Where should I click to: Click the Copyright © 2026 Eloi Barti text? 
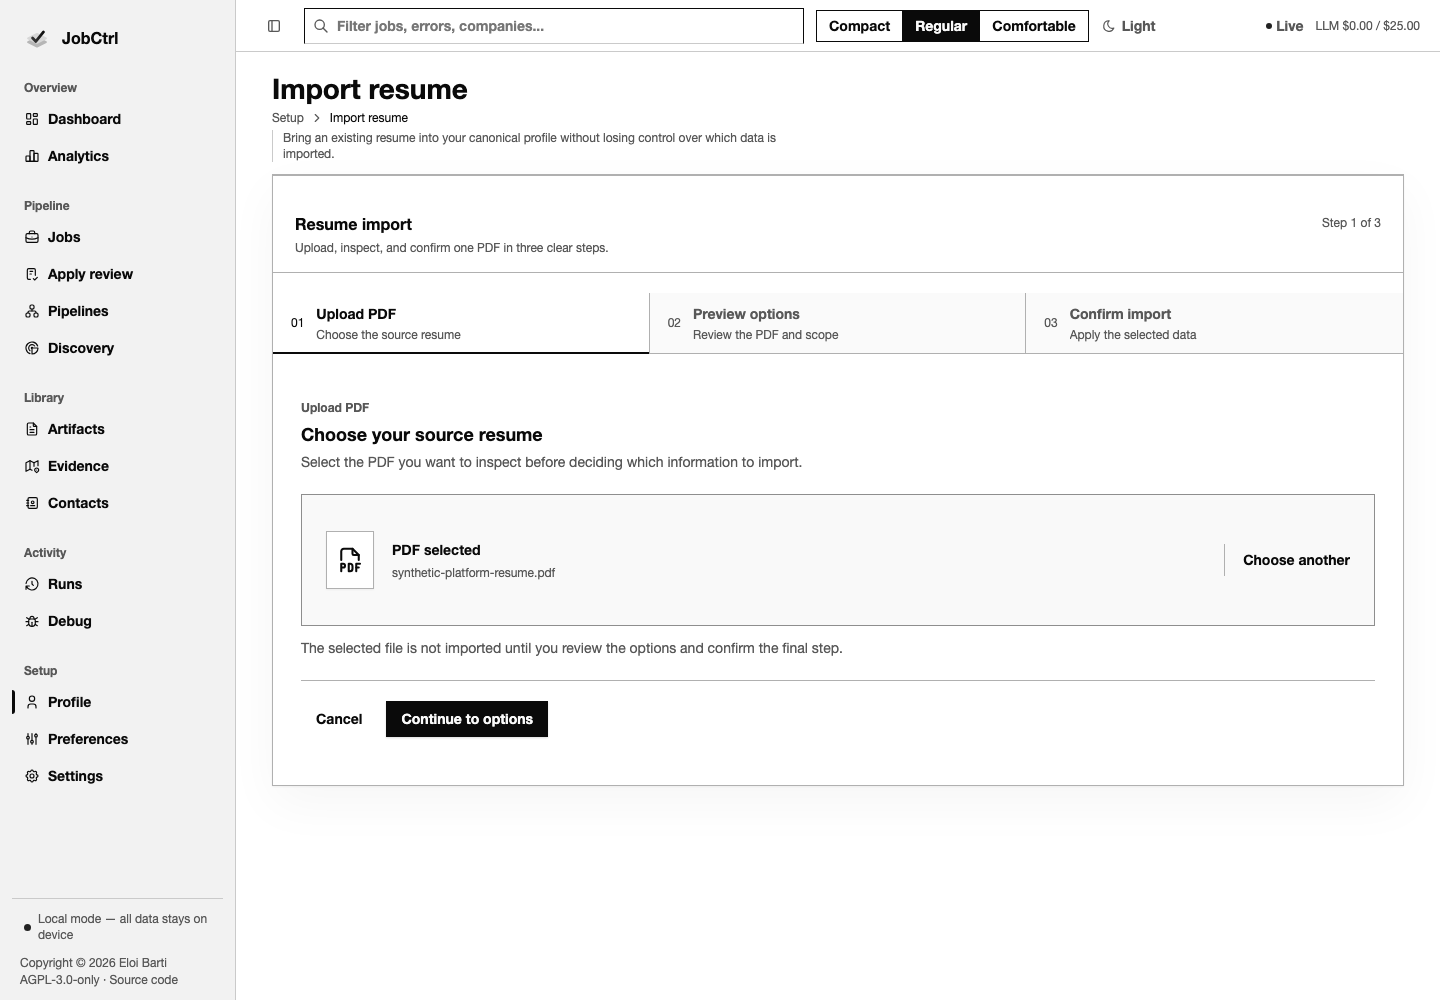click(x=93, y=963)
